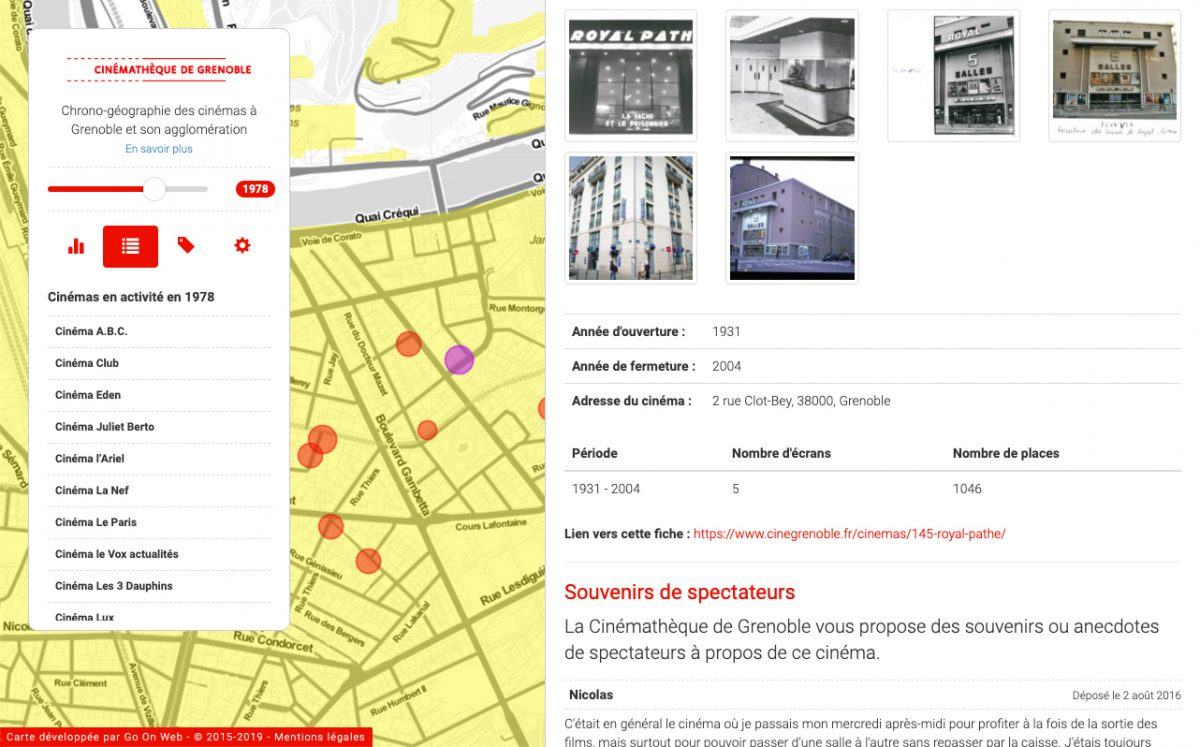Open the tag filter icon

pyautogui.click(x=186, y=246)
